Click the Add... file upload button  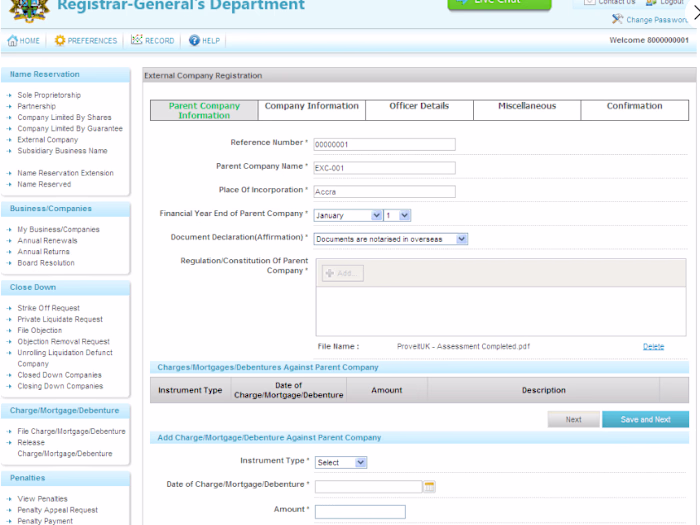342,273
